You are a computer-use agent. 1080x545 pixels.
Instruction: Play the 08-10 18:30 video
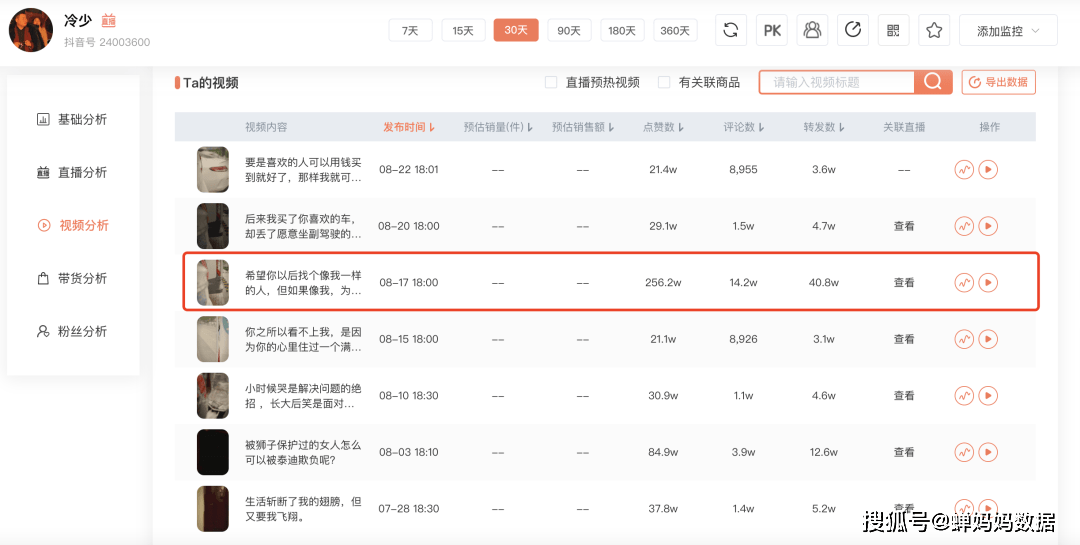click(x=988, y=395)
